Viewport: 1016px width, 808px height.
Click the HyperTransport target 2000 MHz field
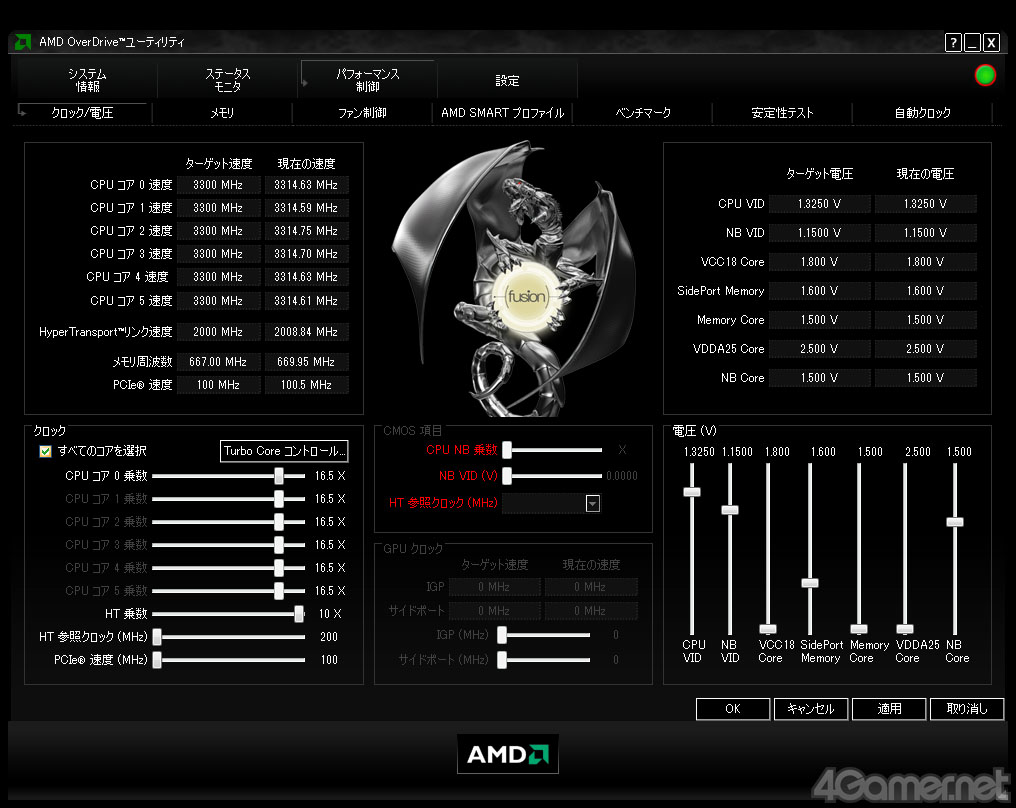tap(218, 332)
